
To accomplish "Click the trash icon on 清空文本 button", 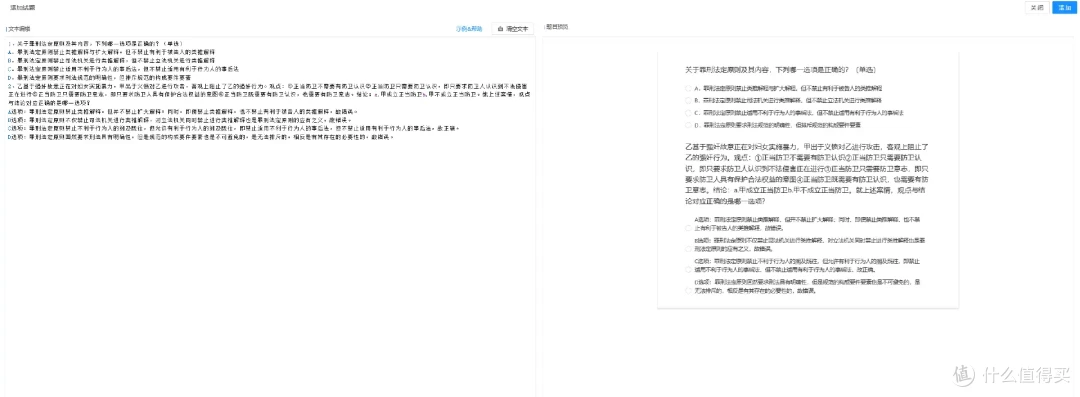I will point(500,29).
